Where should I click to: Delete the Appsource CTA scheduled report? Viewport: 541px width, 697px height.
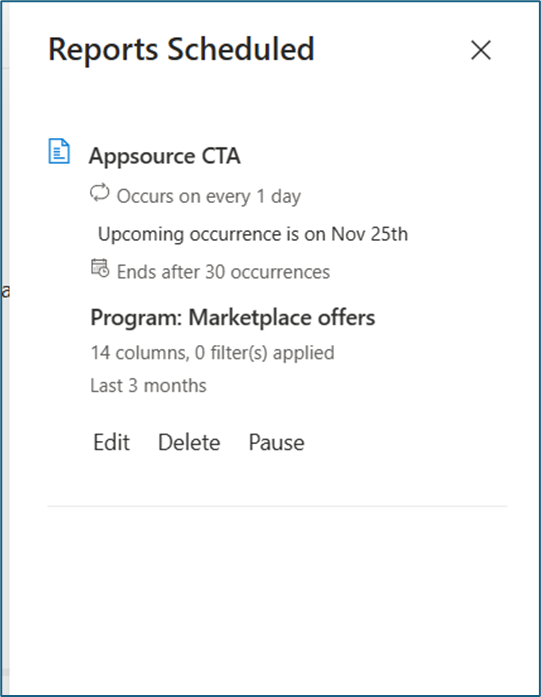tap(189, 442)
